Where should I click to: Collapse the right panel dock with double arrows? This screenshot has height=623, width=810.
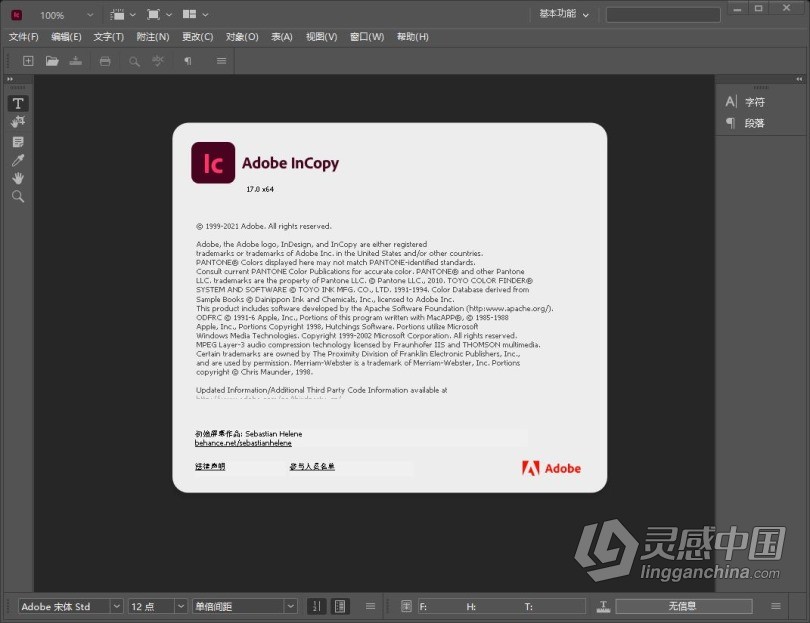(799, 79)
